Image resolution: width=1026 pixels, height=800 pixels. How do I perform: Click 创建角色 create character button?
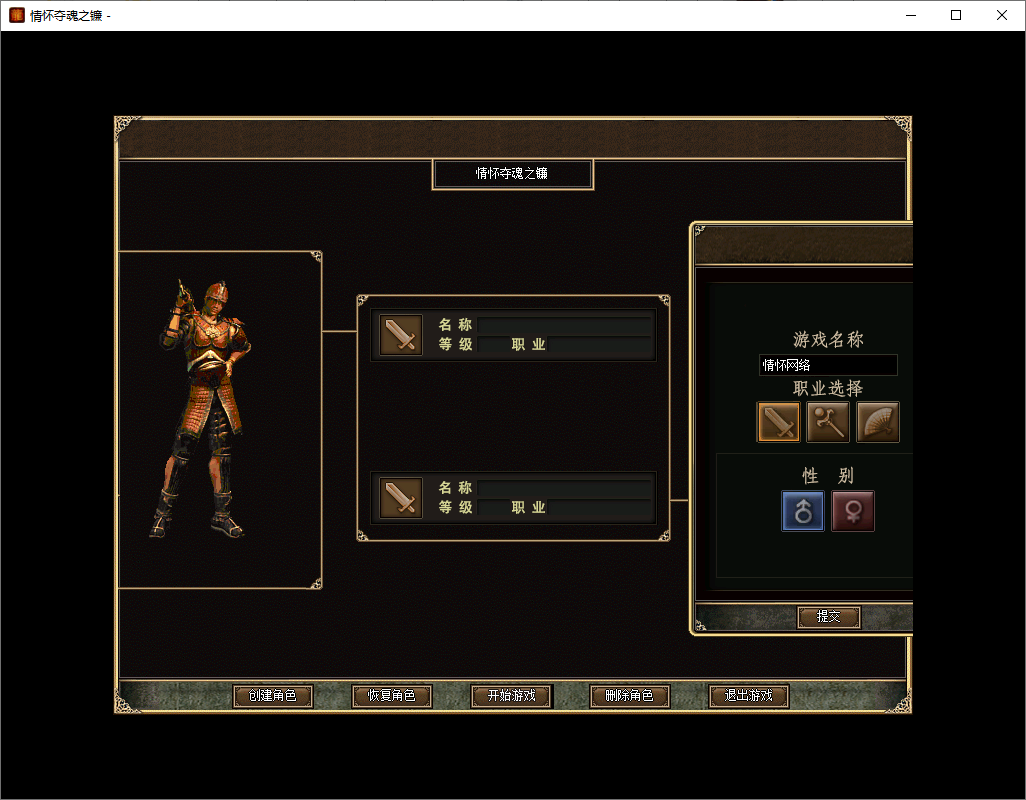pos(272,695)
